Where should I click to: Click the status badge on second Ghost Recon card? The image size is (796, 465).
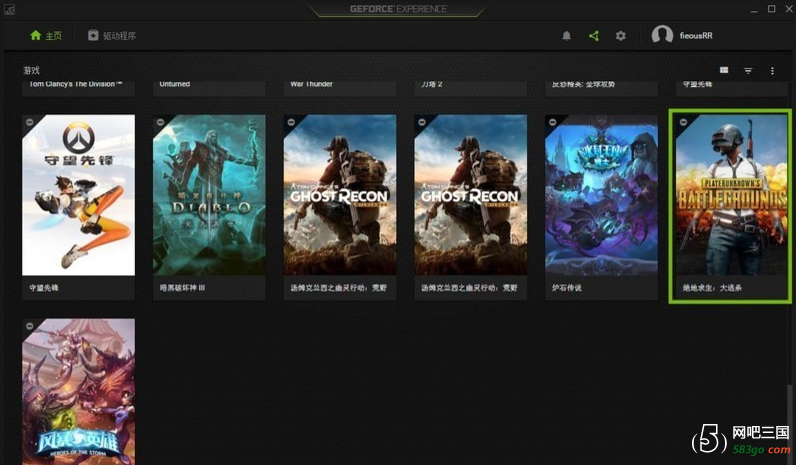(422, 122)
